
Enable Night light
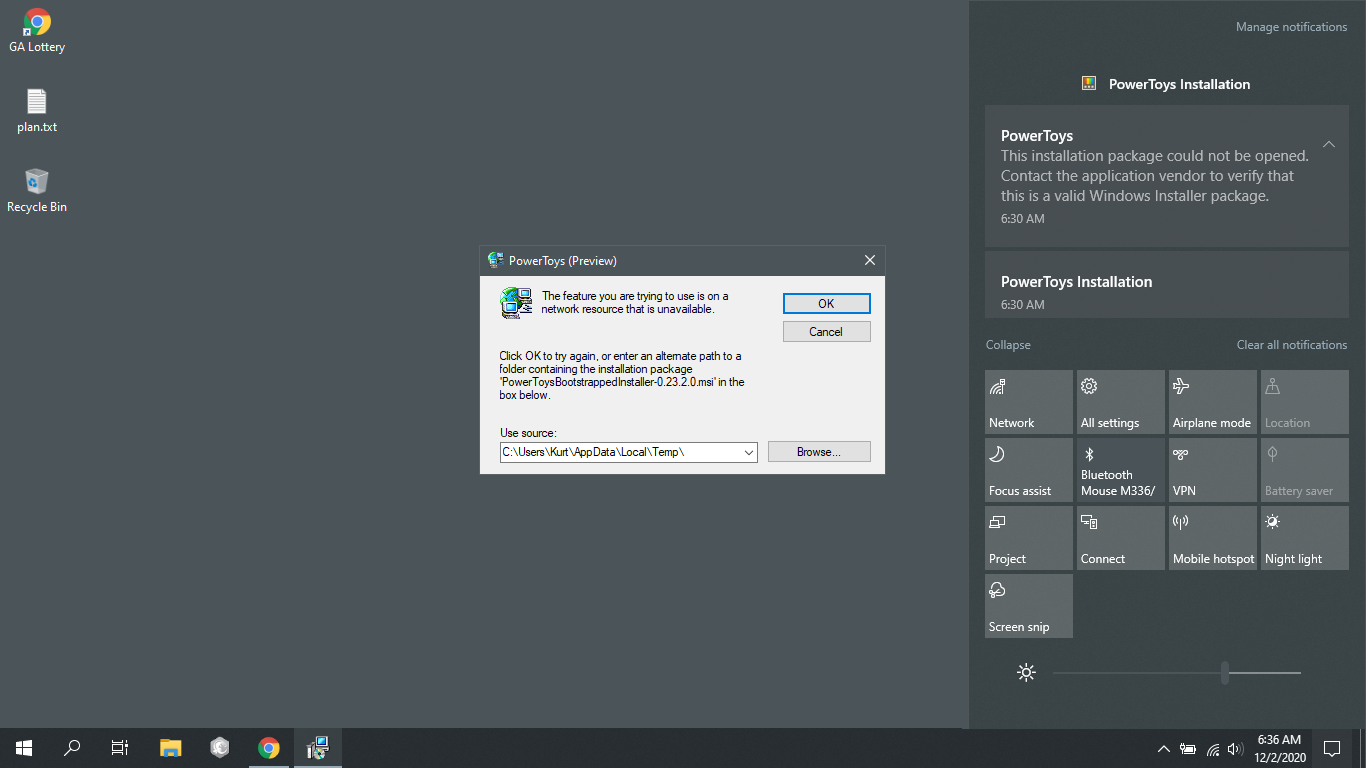(x=1304, y=537)
